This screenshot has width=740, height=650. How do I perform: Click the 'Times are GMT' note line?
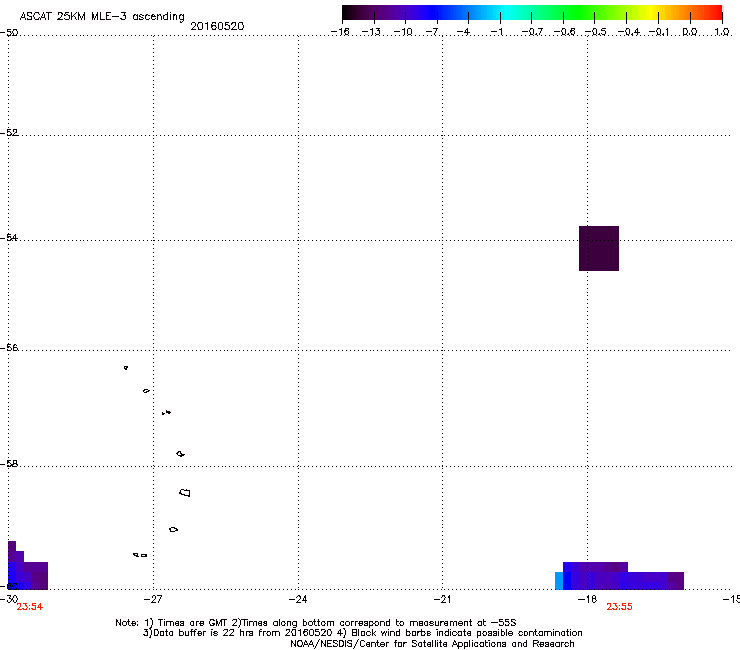pyautogui.click(x=316, y=623)
